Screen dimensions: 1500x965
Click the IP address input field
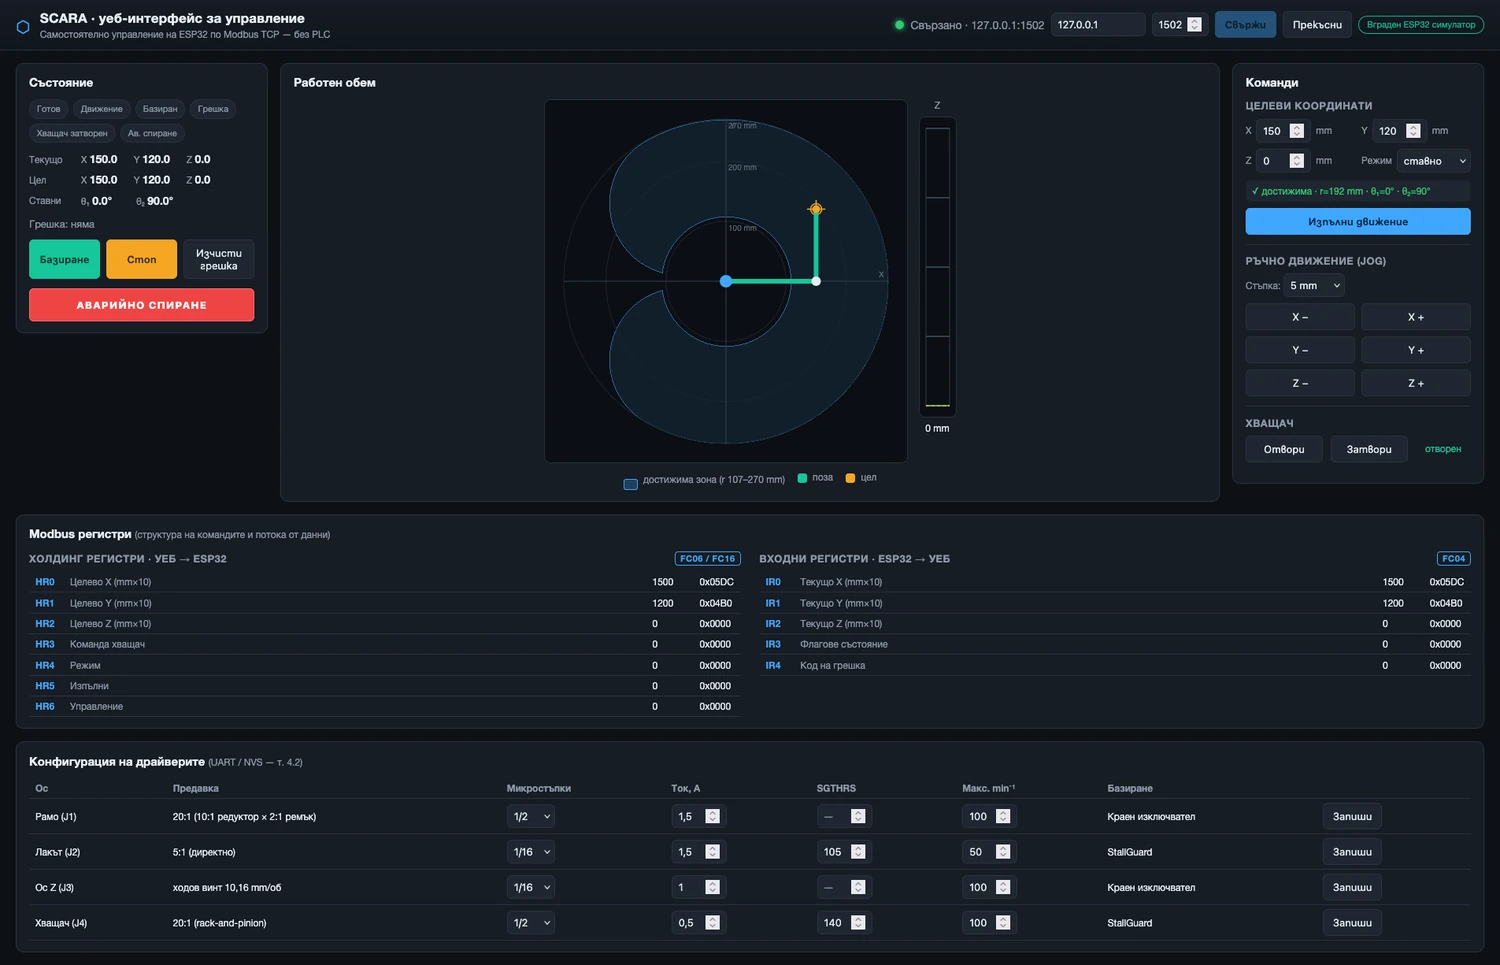(x=1098, y=25)
